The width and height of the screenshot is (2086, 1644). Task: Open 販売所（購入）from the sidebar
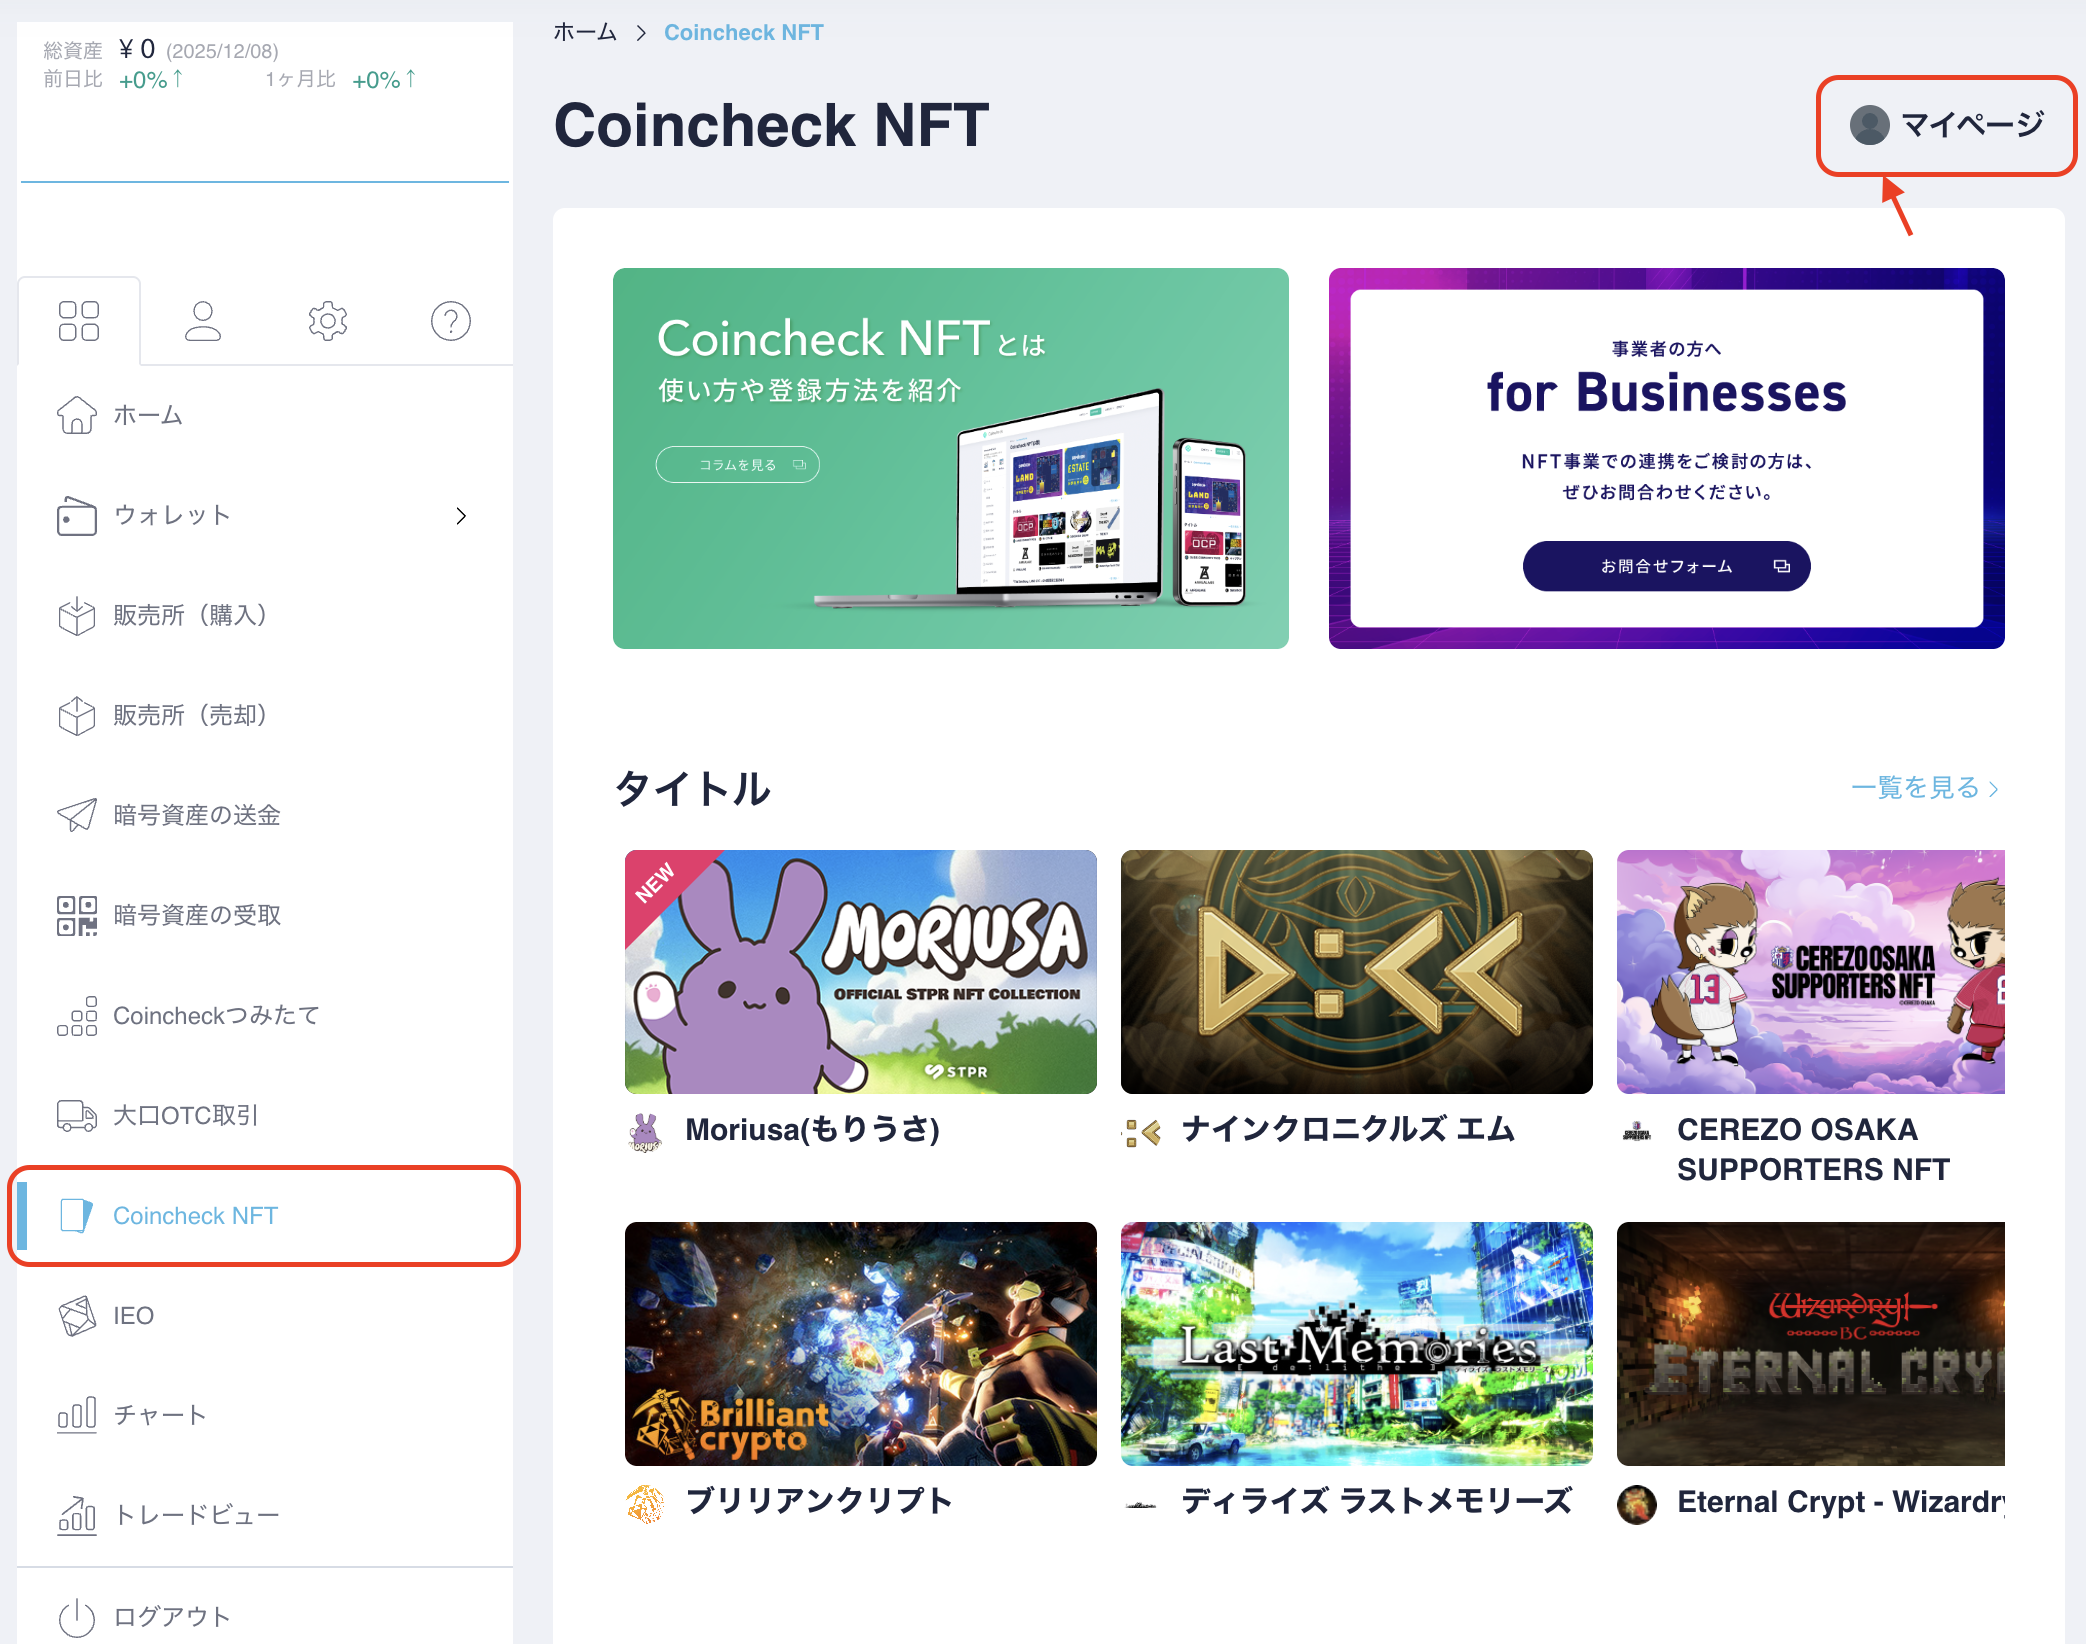(x=190, y=616)
